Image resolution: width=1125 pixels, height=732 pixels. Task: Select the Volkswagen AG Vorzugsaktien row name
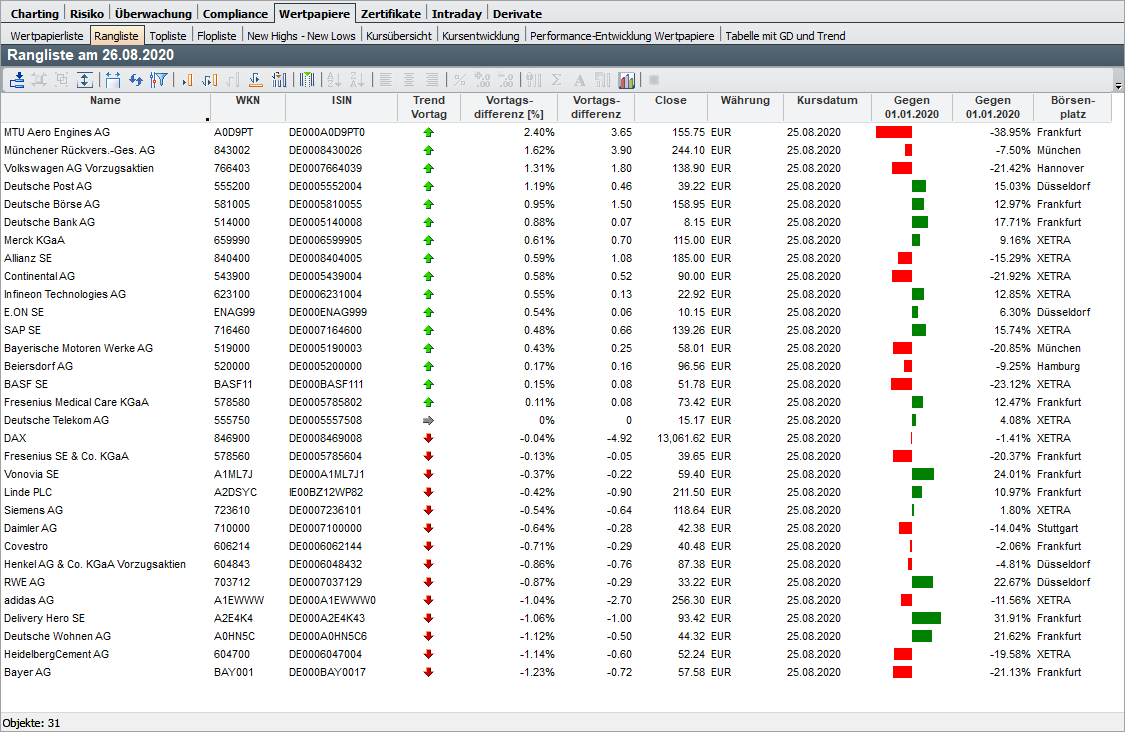coord(79,168)
